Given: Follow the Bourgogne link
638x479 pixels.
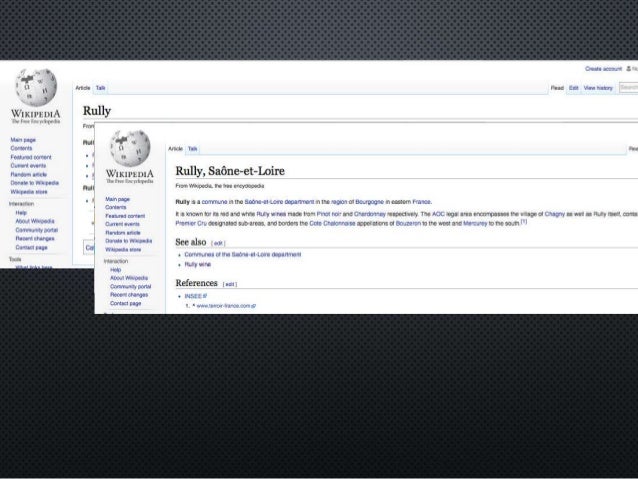Looking at the screenshot, I should click(x=369, y=202).
